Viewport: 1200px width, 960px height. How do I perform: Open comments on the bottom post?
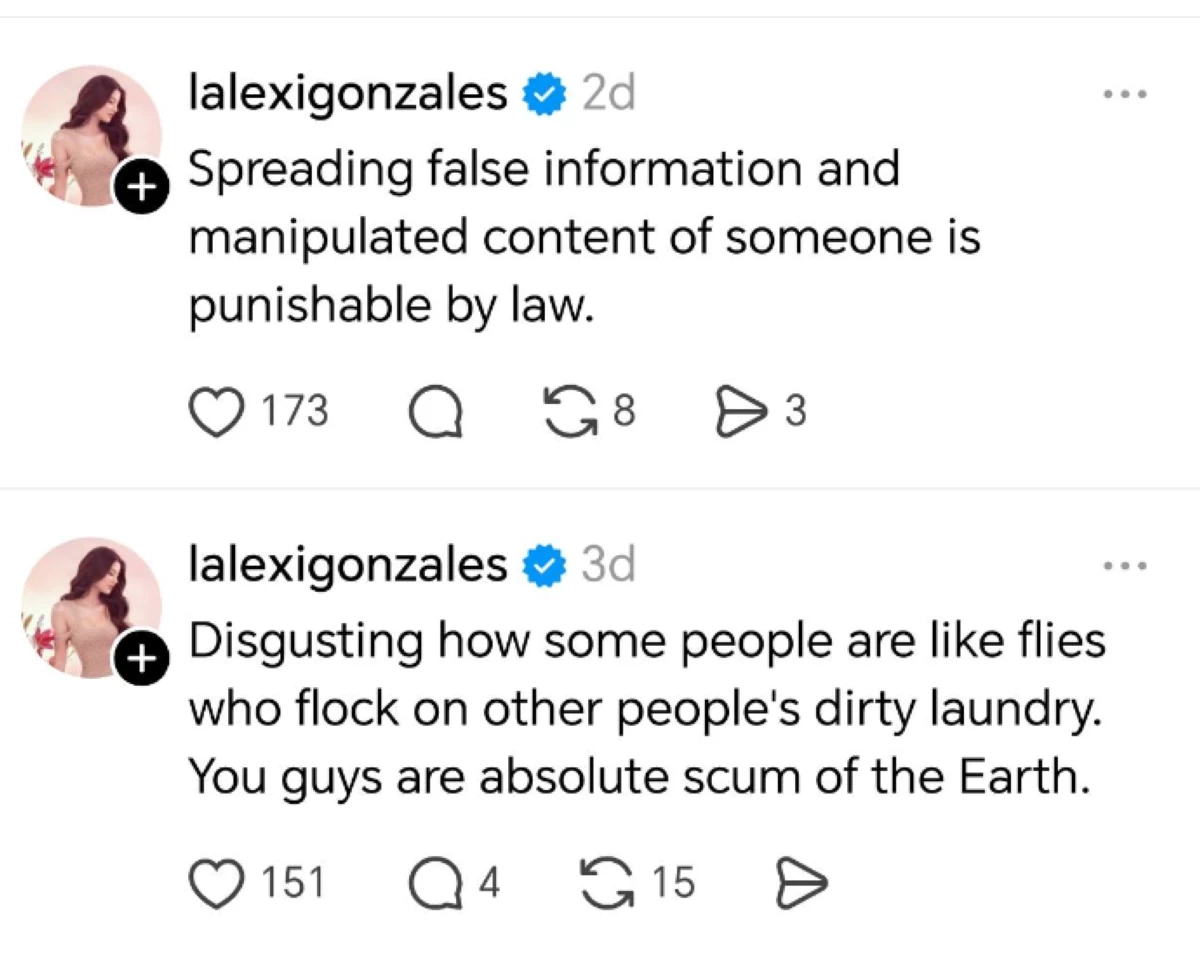tap(440, 882)
